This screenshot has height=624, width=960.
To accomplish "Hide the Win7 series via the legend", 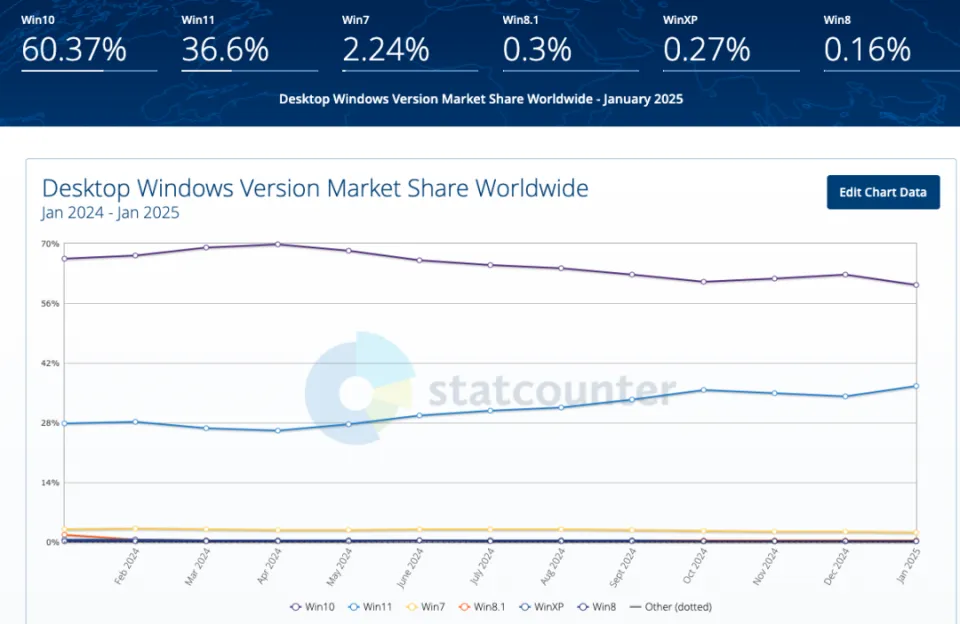I will click(x=429, y=606).
